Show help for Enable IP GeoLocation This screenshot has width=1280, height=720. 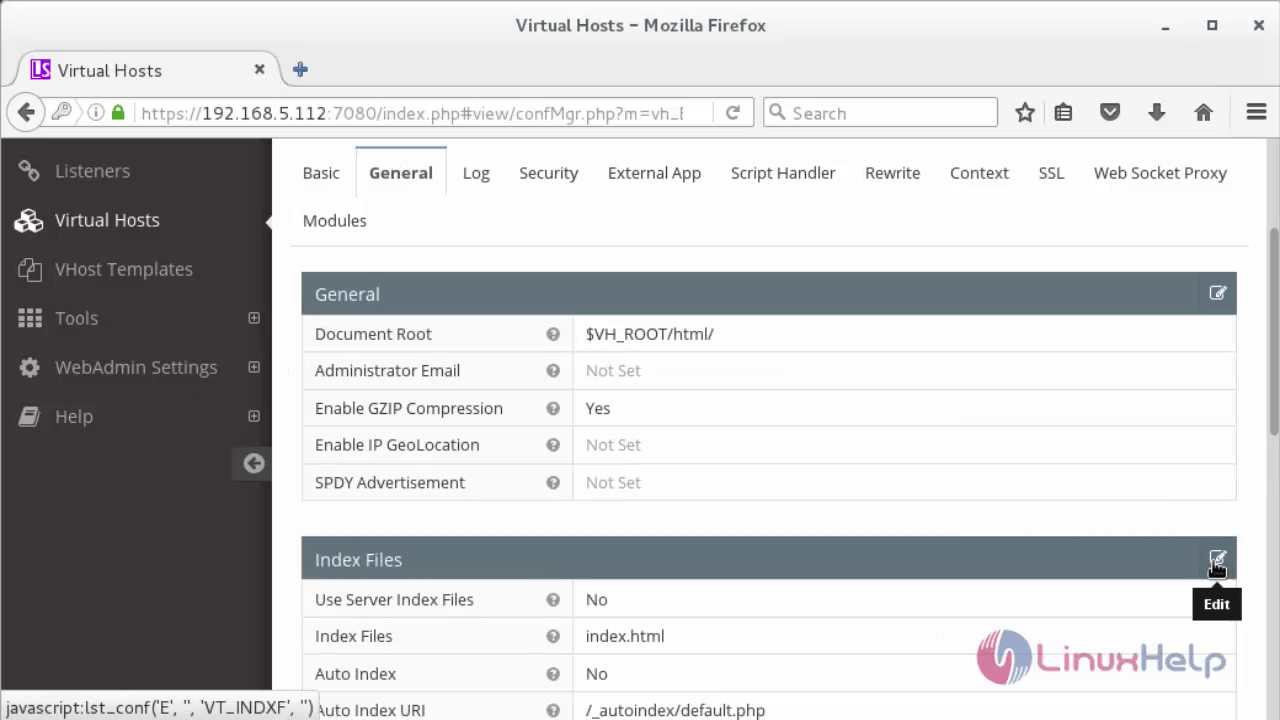pyautogui.click(x=553, y=445)
